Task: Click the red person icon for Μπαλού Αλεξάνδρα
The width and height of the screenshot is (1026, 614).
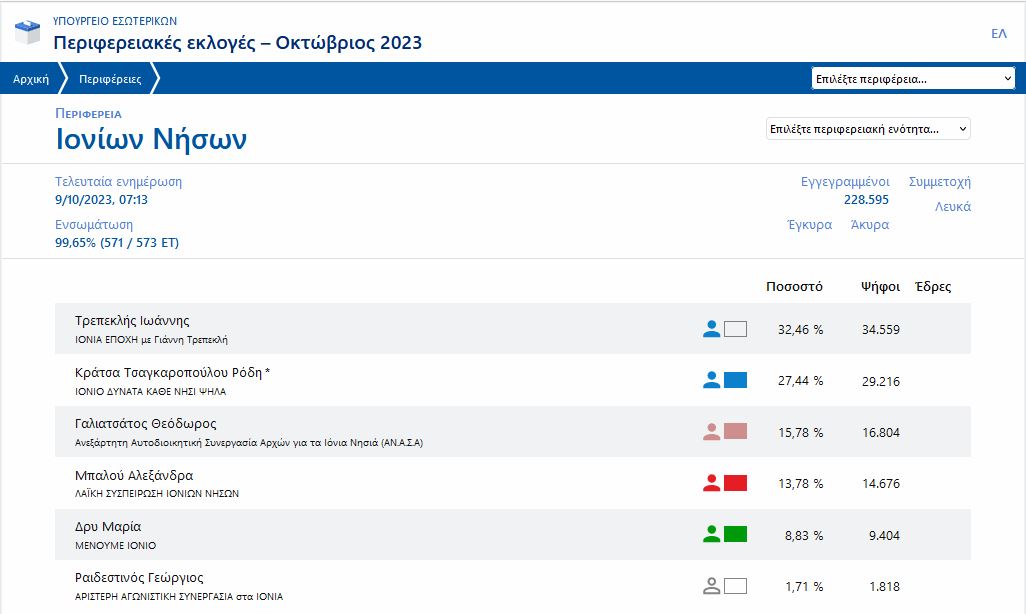Action: [711, 483]
